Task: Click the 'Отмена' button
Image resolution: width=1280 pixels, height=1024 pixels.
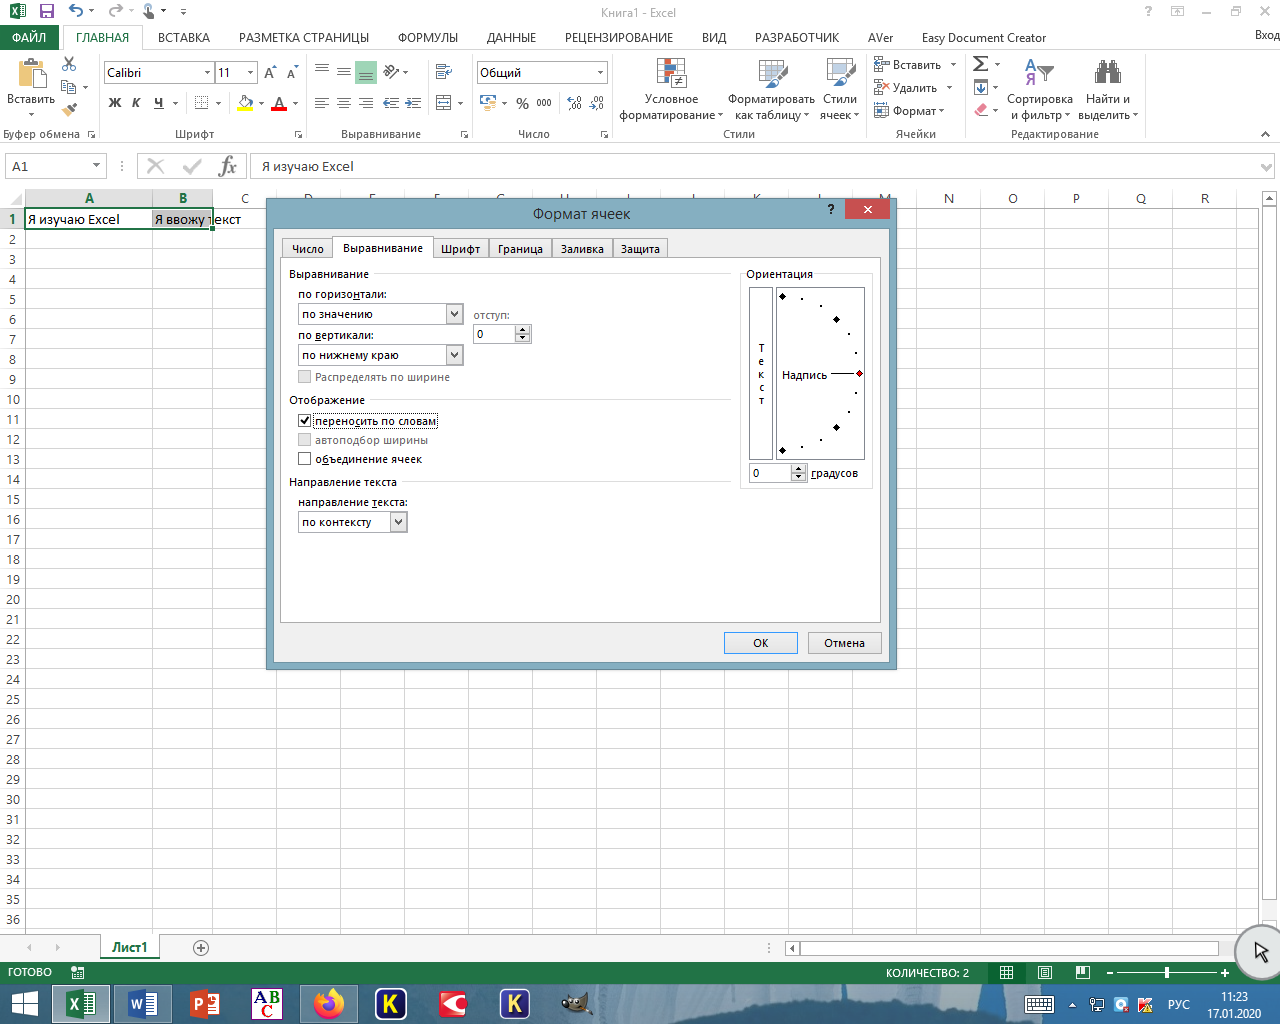Action: point(844,643)
